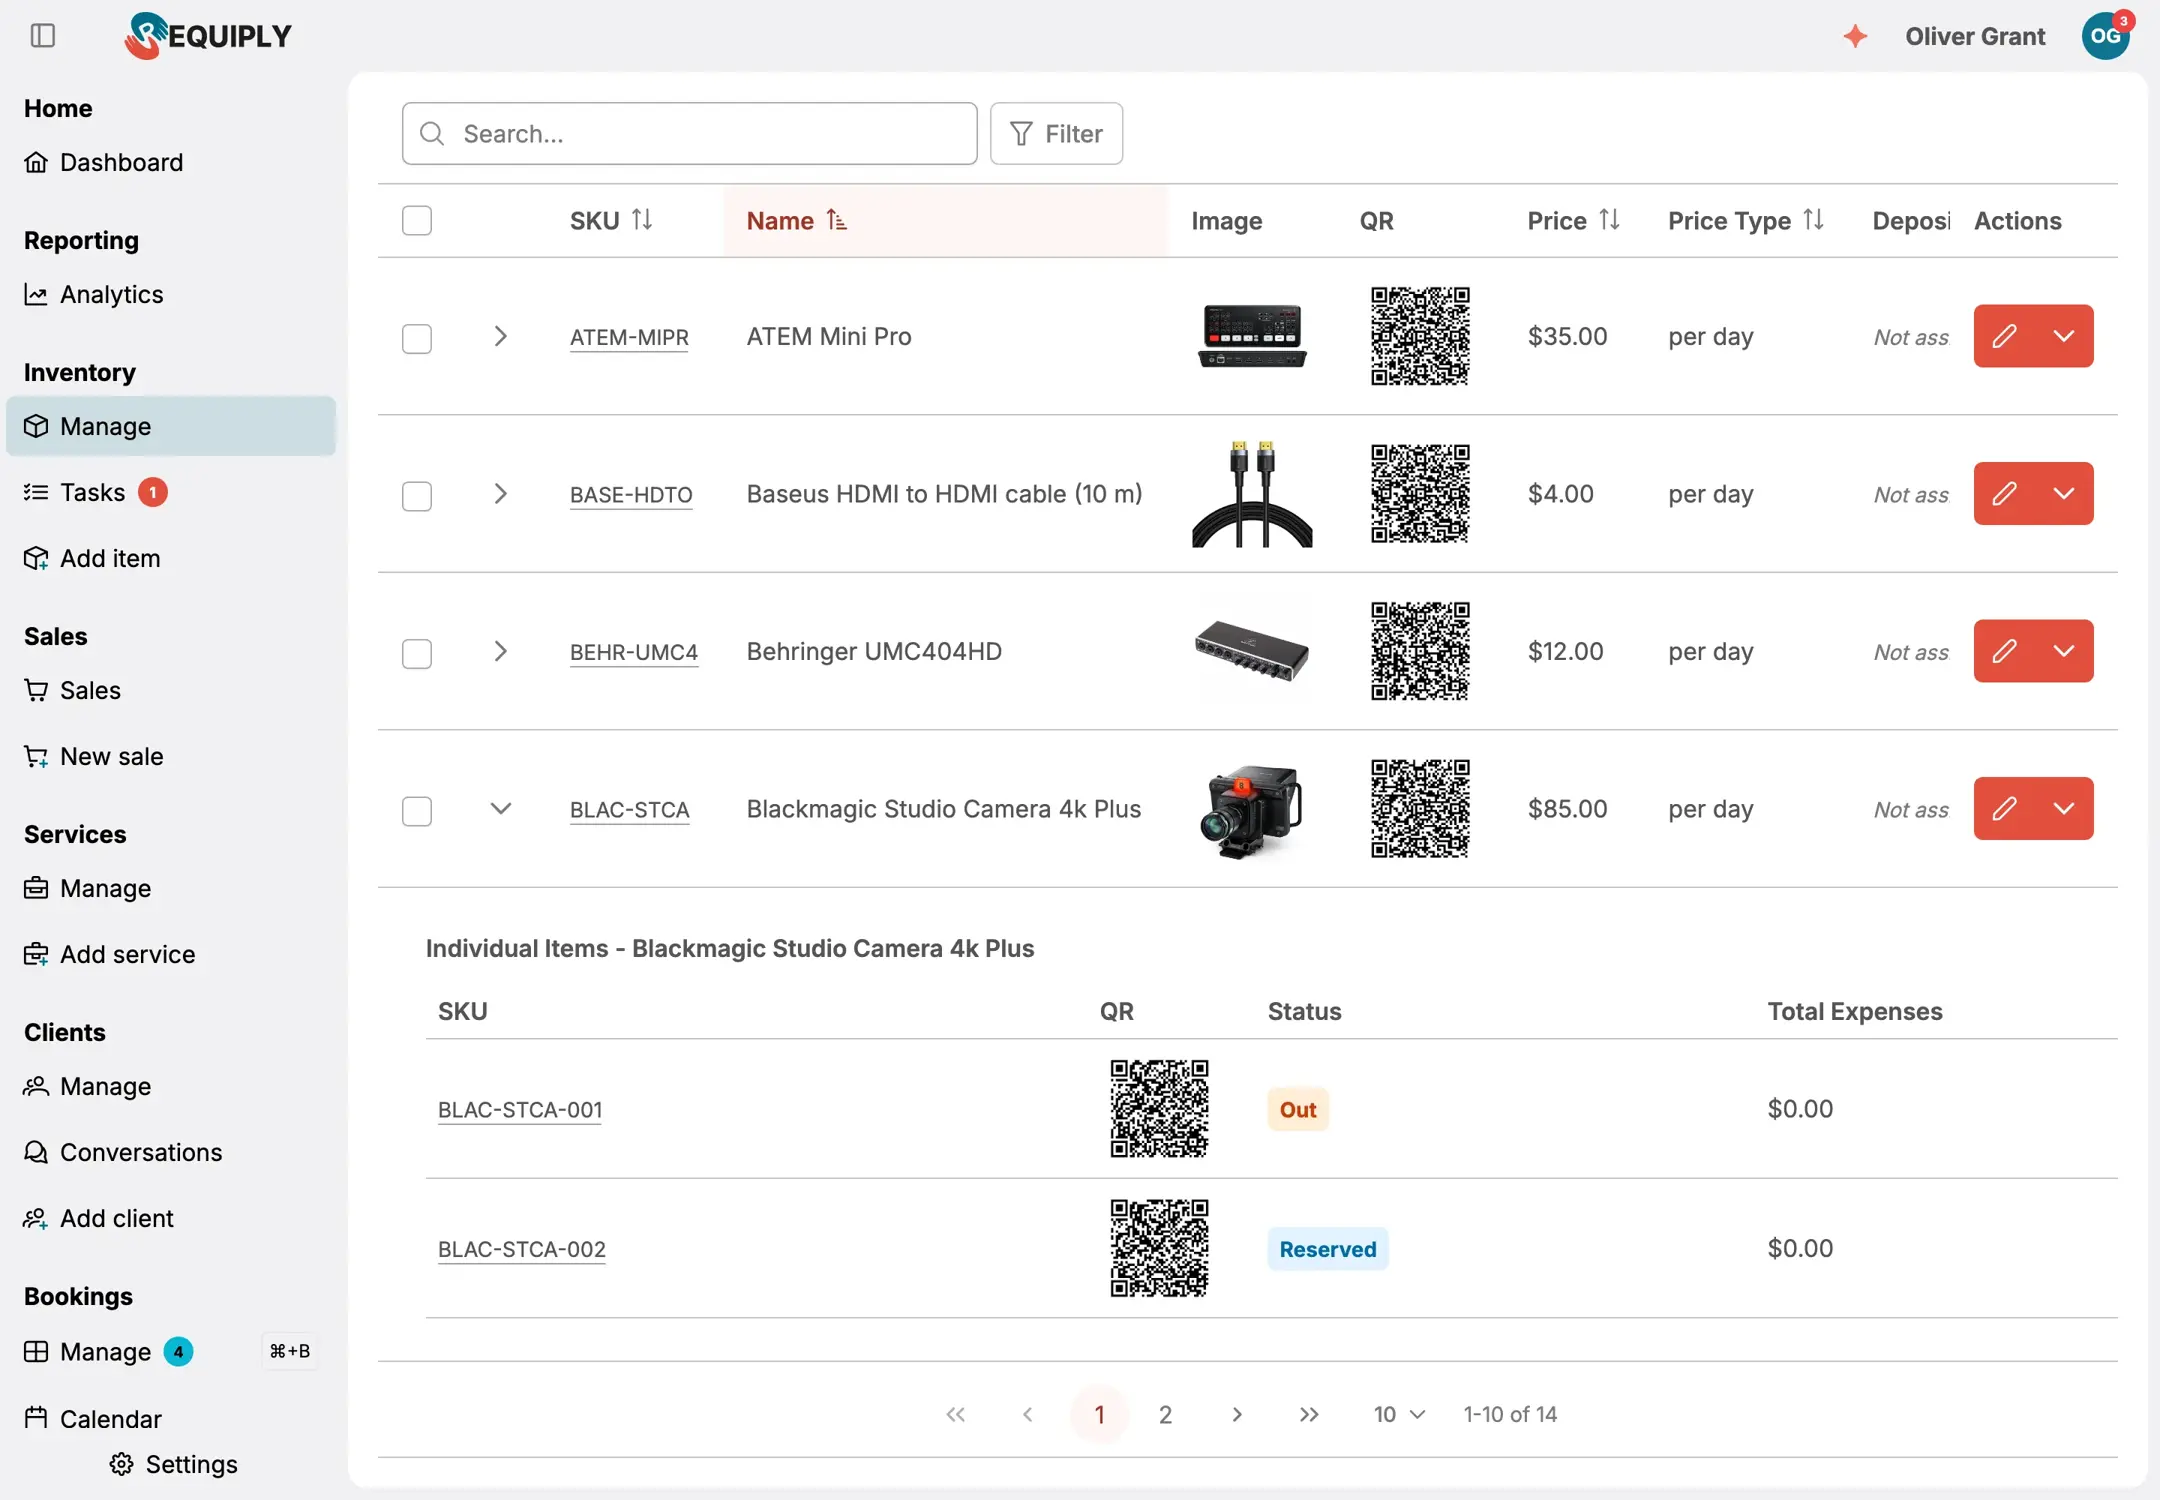The width and height of the screenshot is (2160, 1500).
Task: Check the Baseus HDMI cable row
Action: pyautogui.click(x=417, y=496)
